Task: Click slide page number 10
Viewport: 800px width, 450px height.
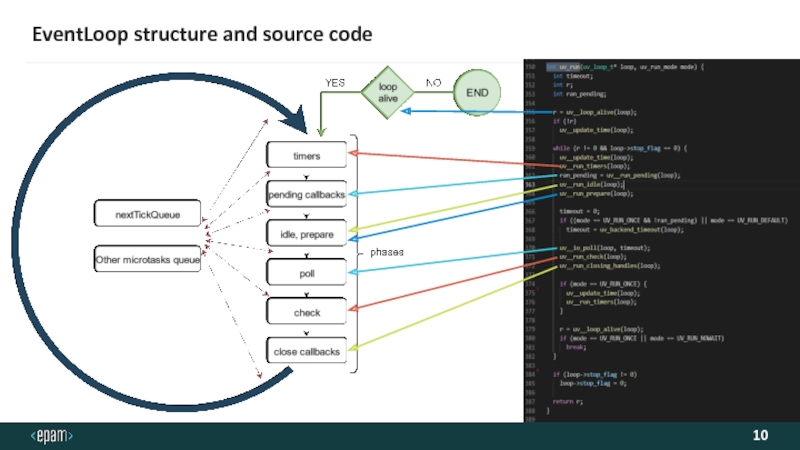Action: (760, 436)
